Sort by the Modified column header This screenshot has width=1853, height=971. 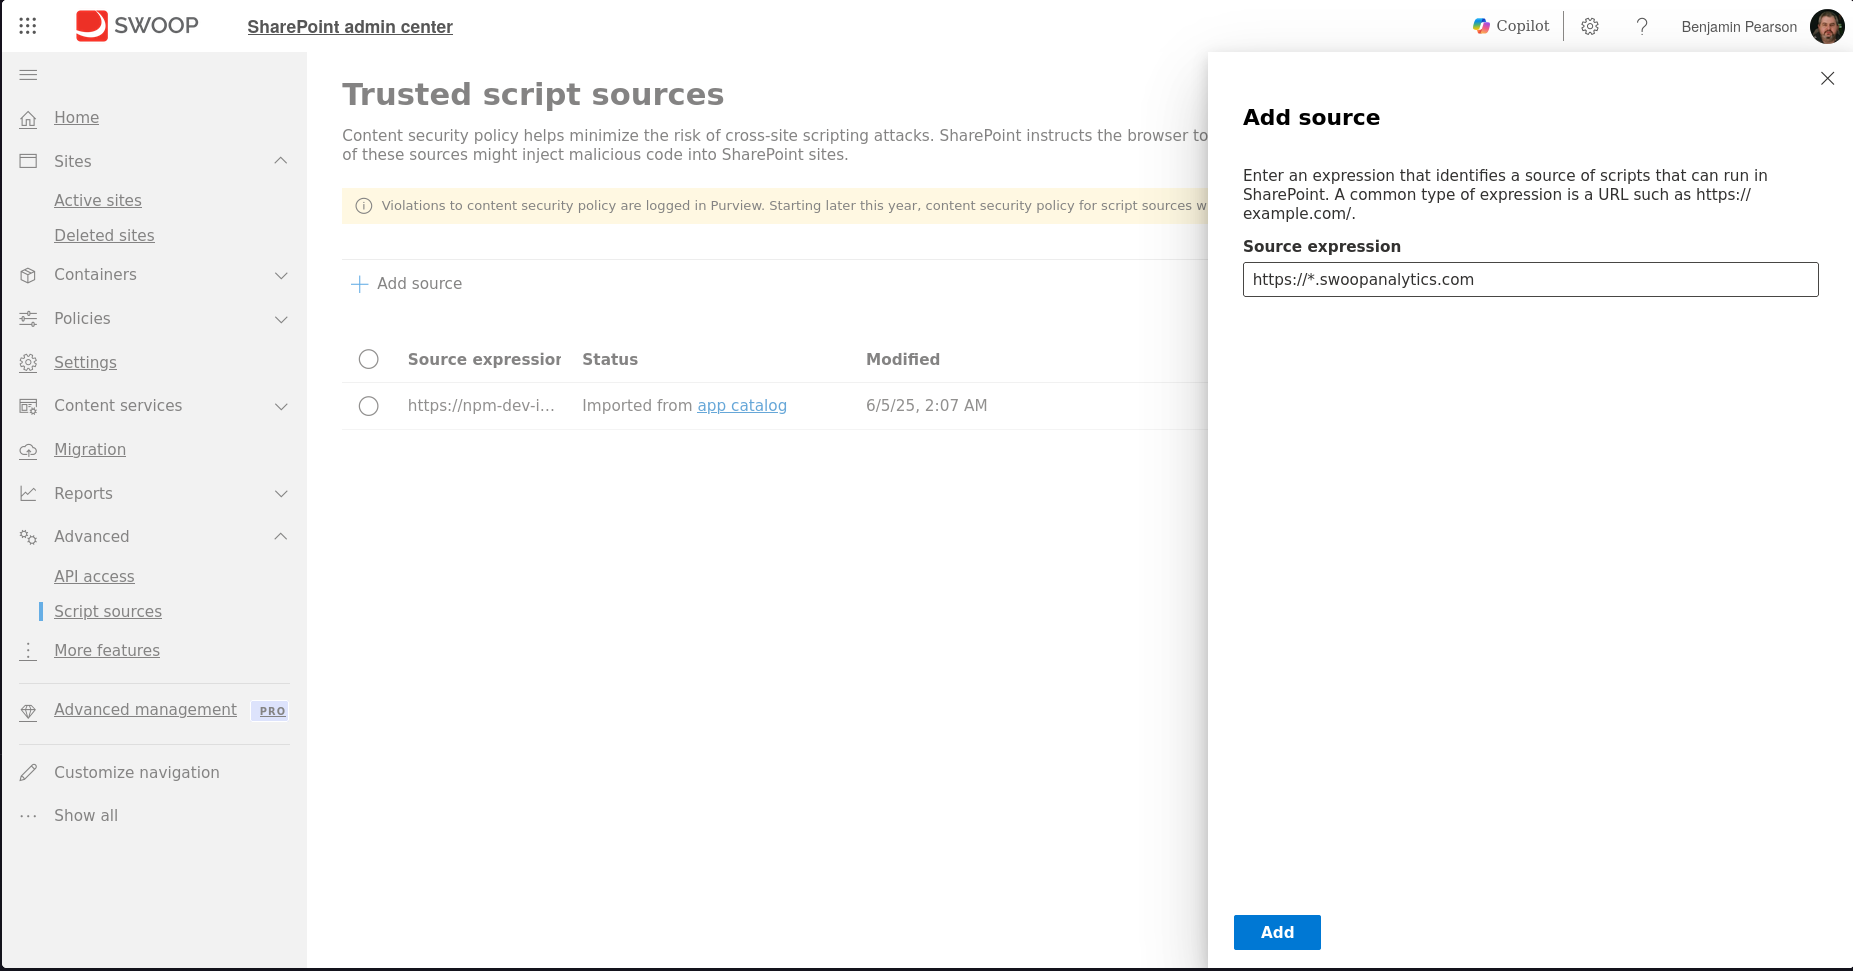(903, 359)
